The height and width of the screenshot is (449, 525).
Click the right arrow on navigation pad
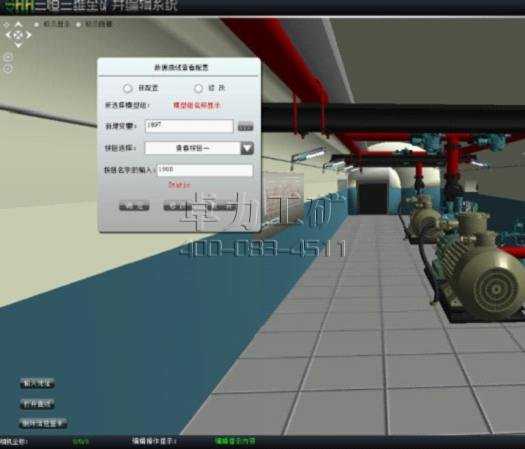point(28,34)
